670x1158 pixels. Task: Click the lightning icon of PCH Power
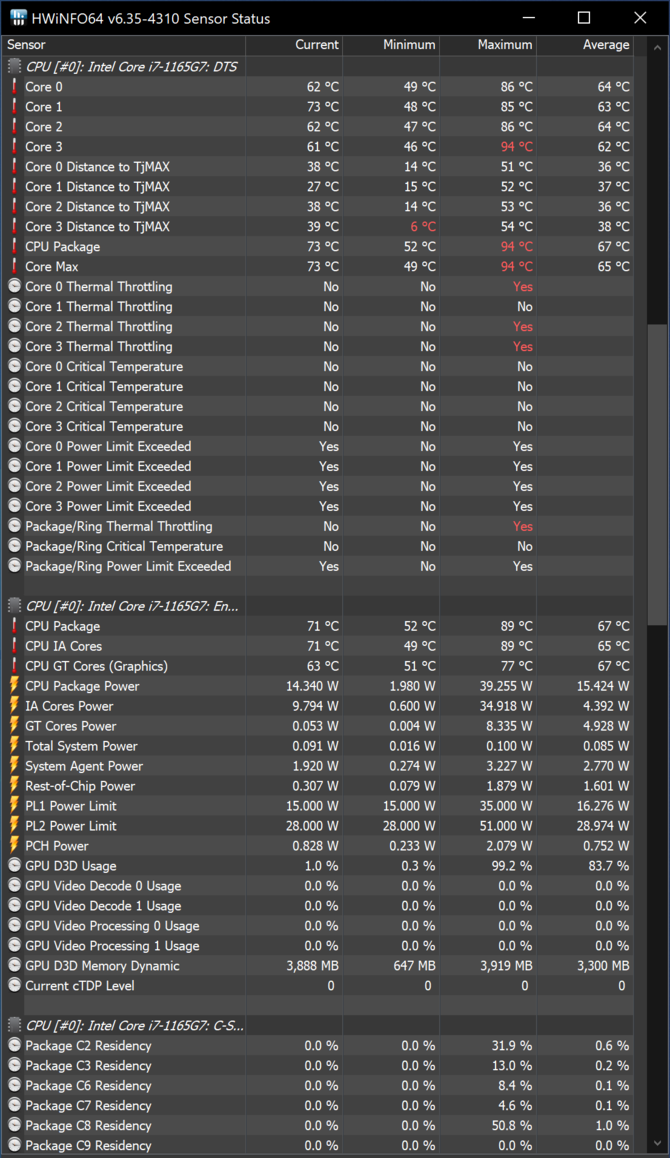(x=14, y=845)
